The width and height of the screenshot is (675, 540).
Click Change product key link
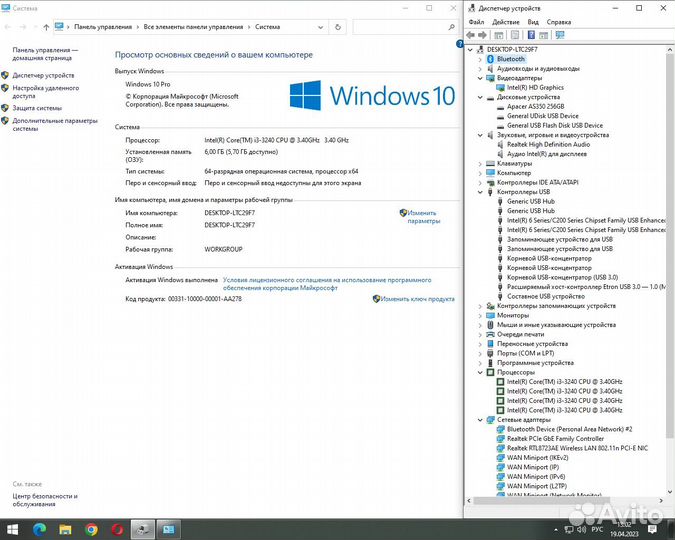tap(417, 299)
